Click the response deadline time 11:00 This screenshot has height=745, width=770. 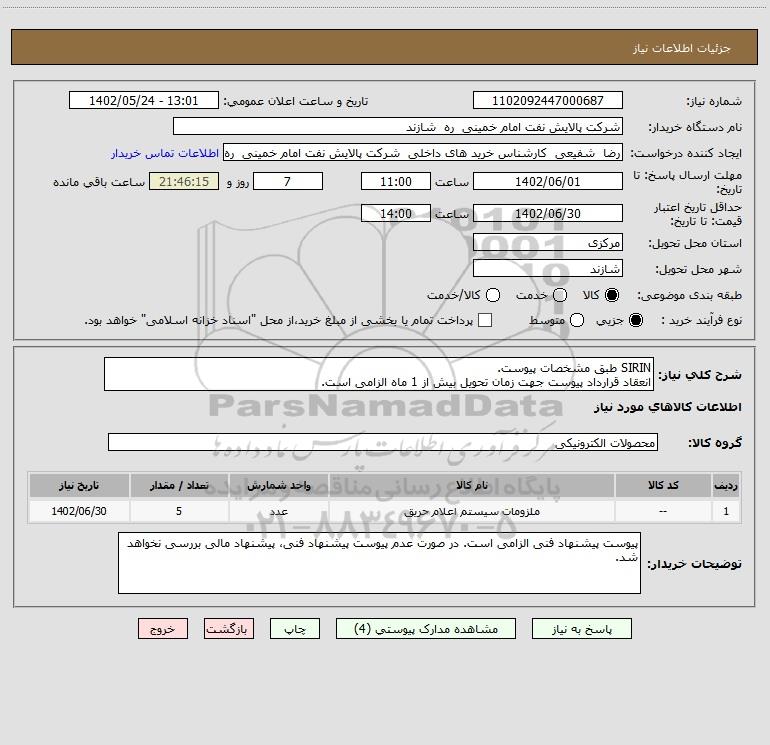(396, 181)
